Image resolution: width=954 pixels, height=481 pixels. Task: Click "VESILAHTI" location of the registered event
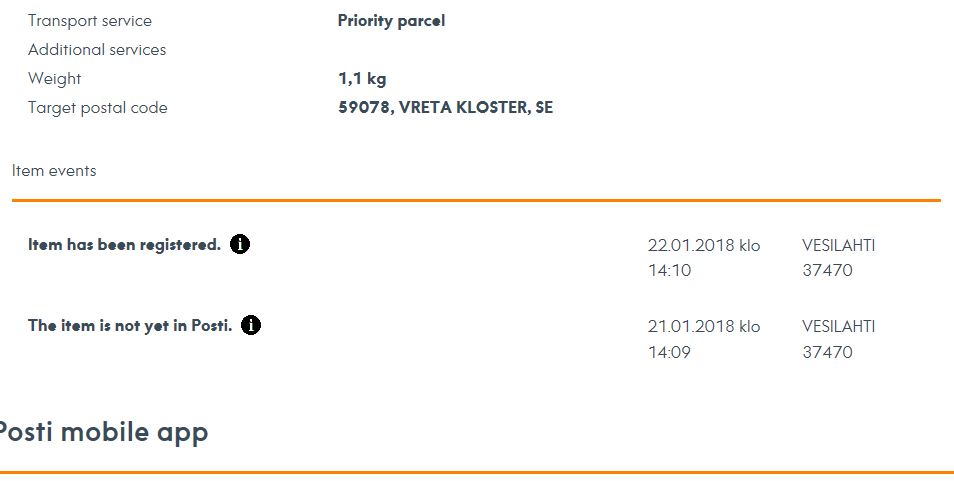click(x=838, y=245)
